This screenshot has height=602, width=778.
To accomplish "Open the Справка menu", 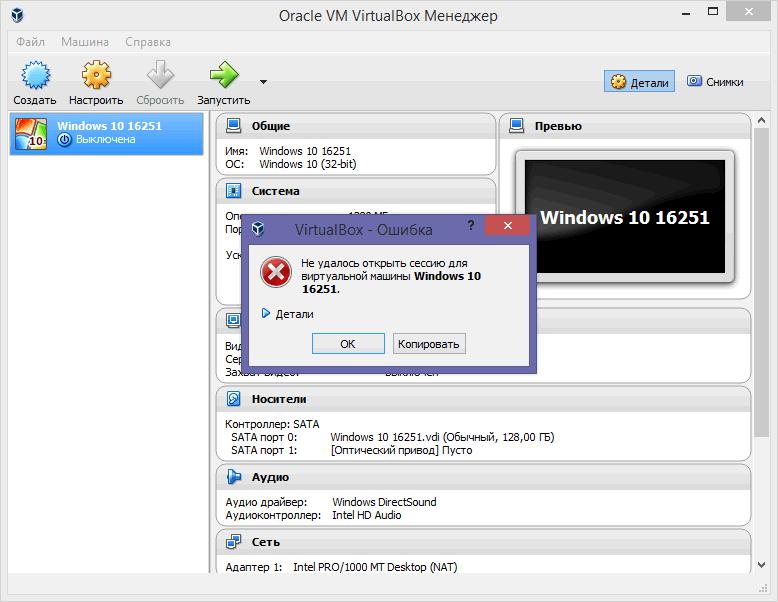I will tap(148, 42).
